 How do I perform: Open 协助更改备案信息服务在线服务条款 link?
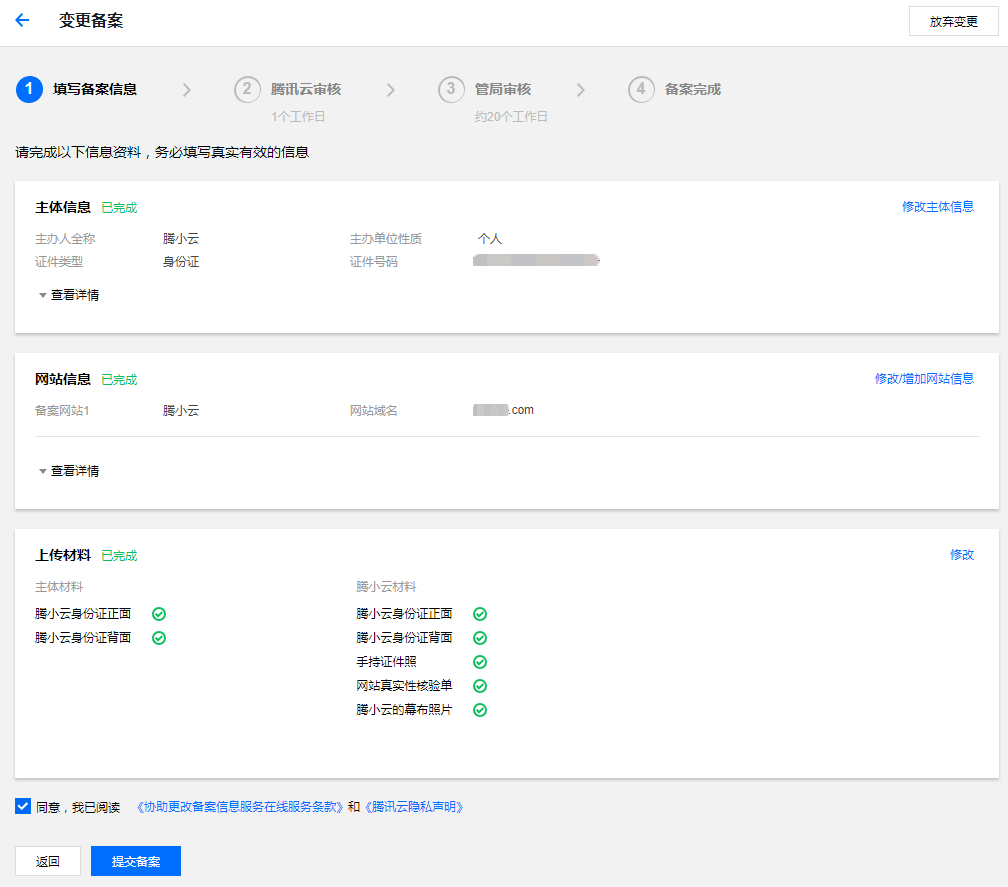point(240,807)
